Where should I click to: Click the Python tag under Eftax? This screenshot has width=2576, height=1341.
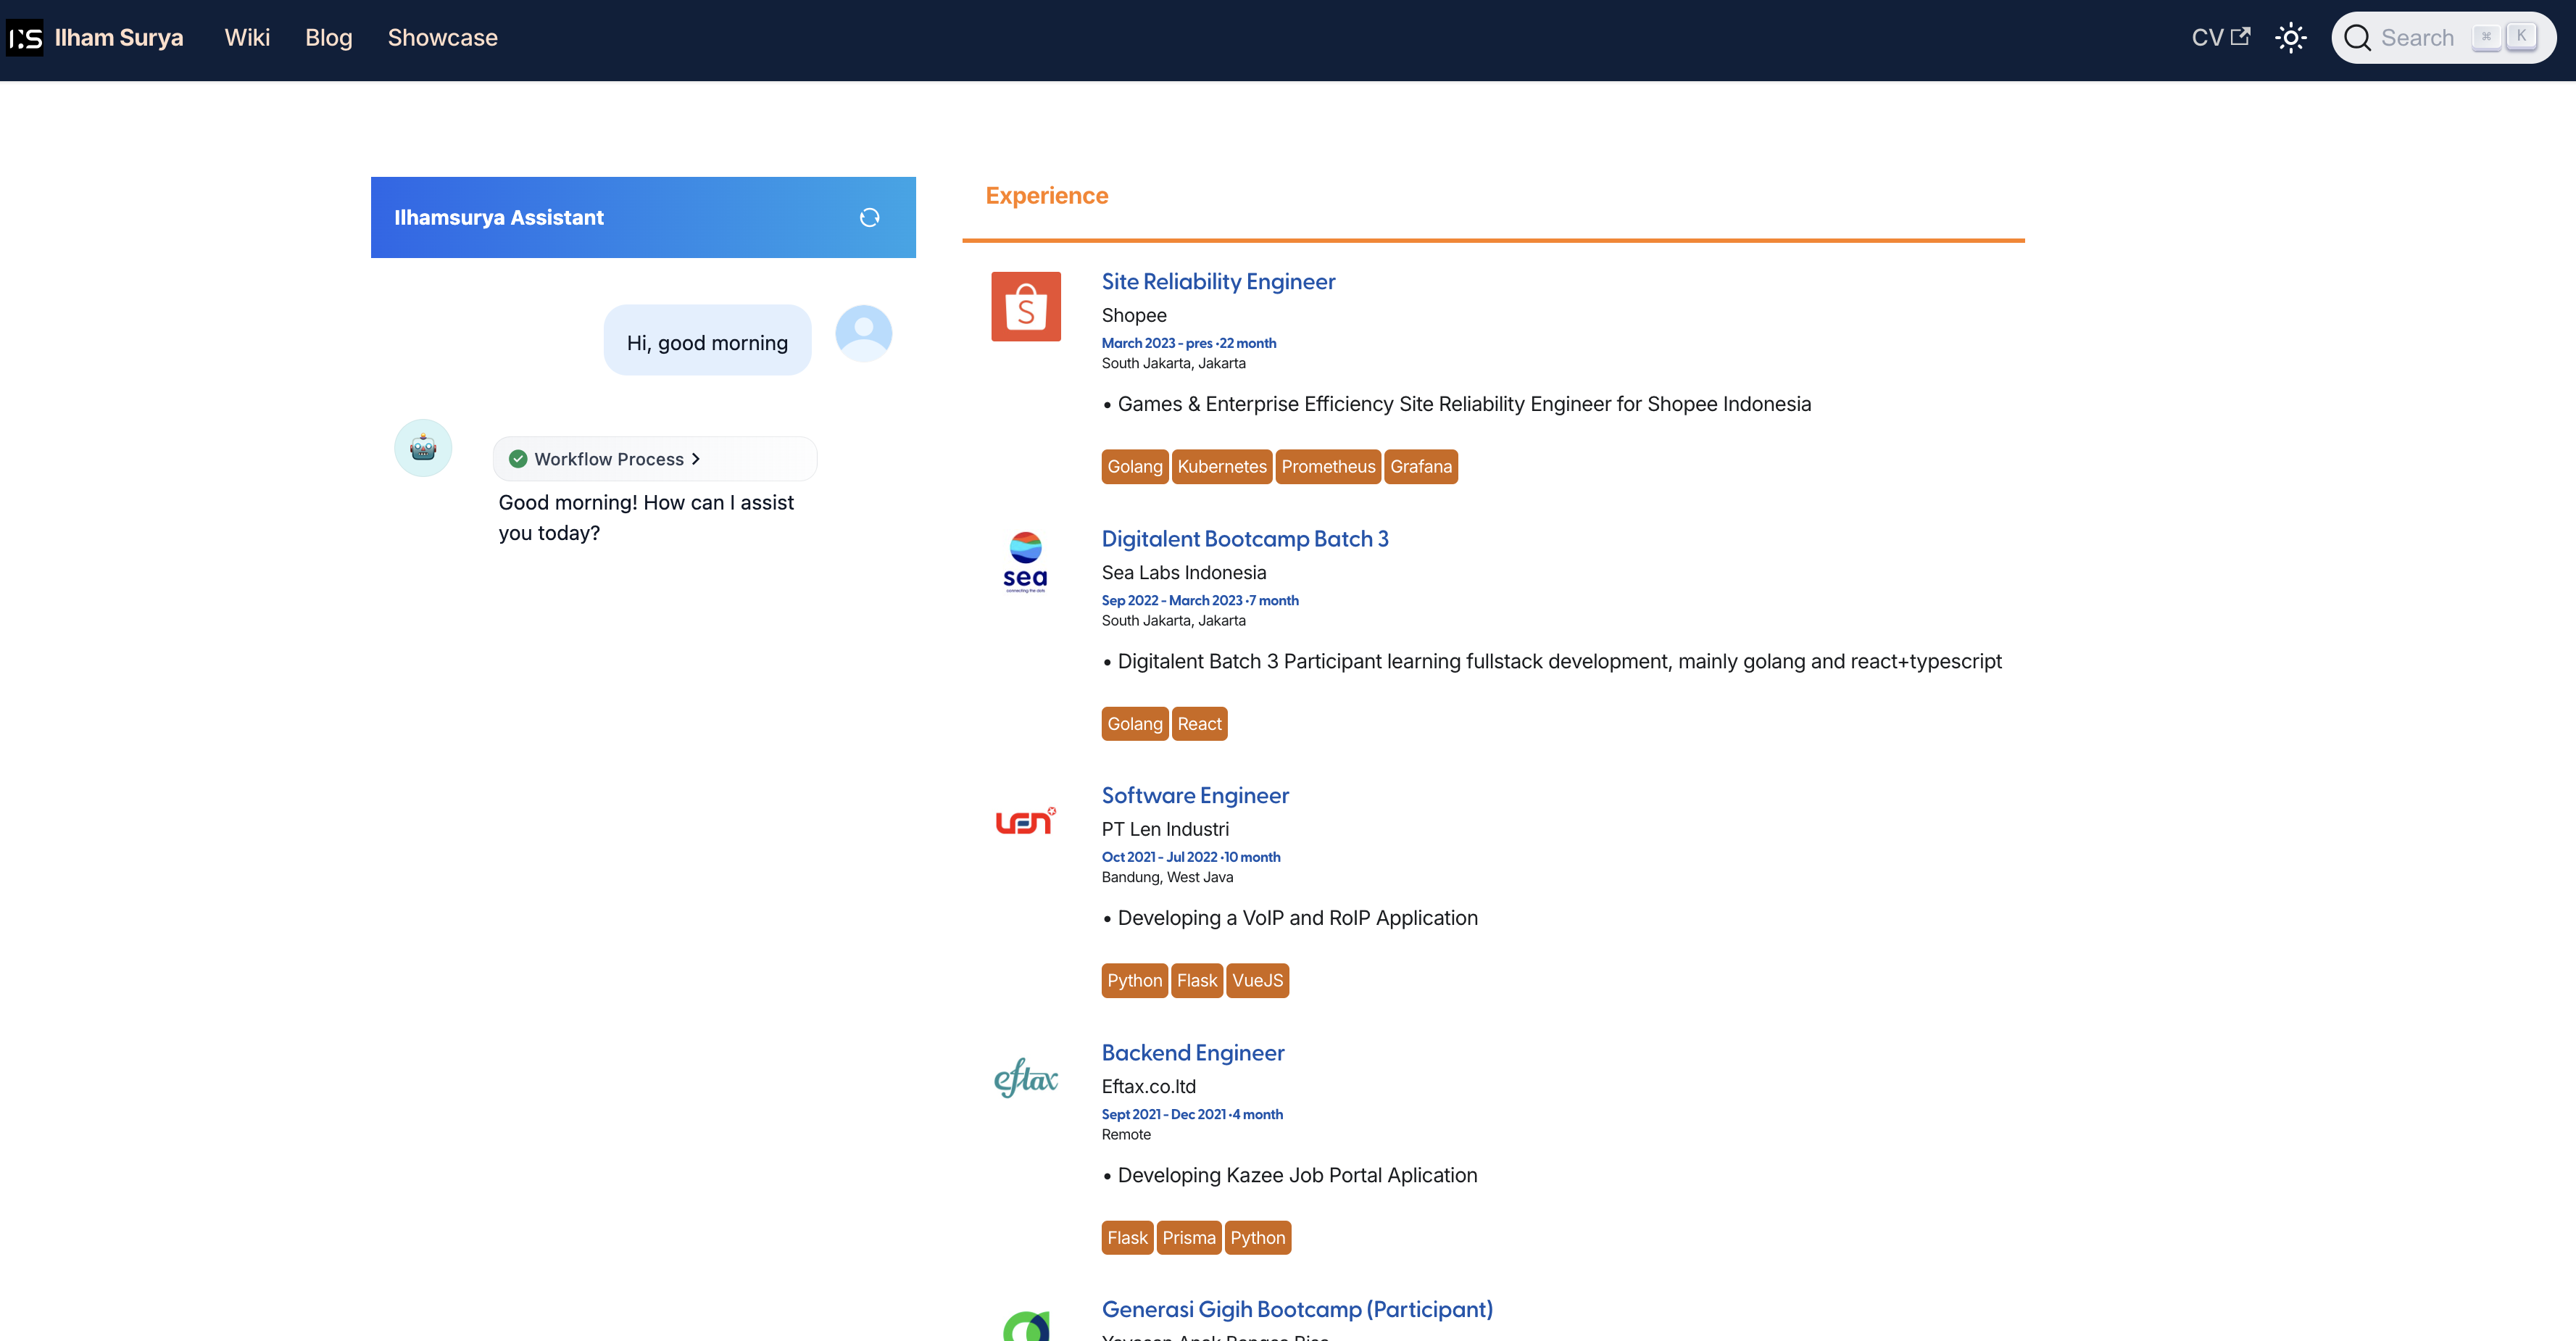tap(1258, 1238)
